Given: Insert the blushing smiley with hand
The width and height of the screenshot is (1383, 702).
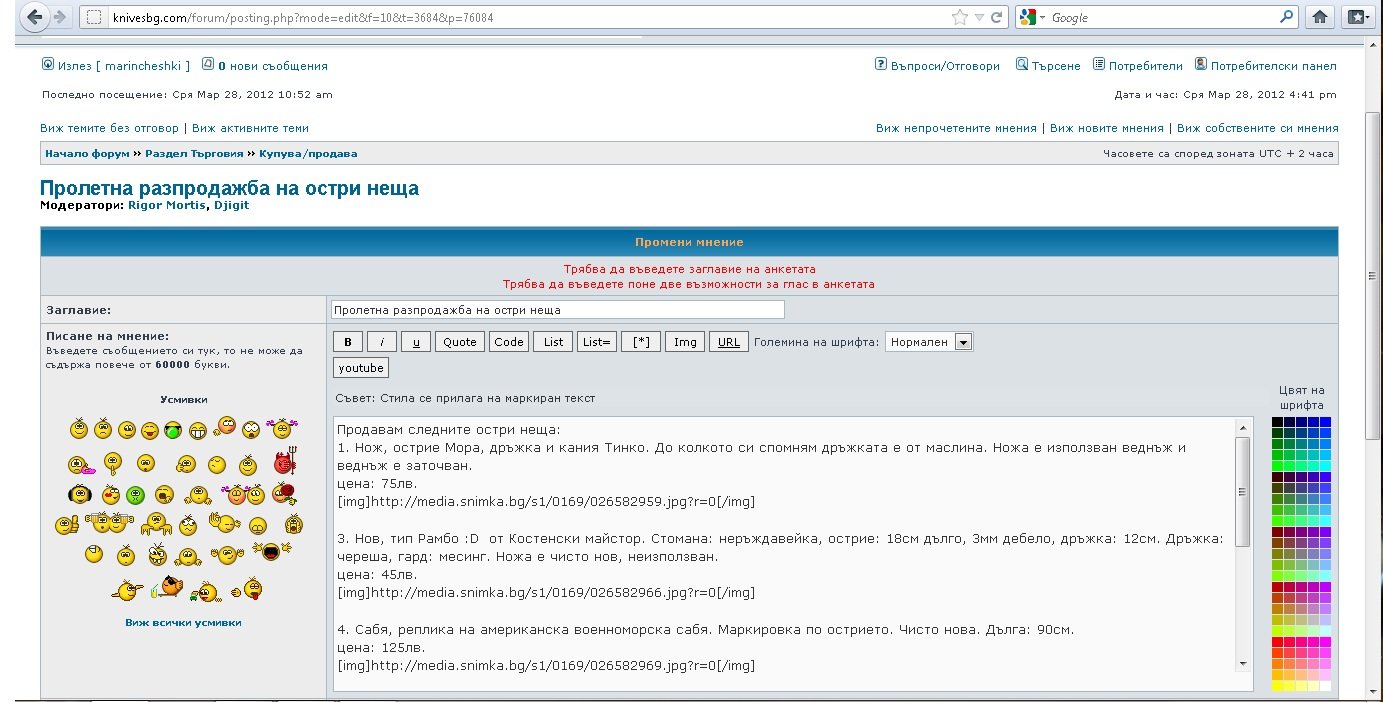Looking at the screenshot, I should click(x=225, y=426).
